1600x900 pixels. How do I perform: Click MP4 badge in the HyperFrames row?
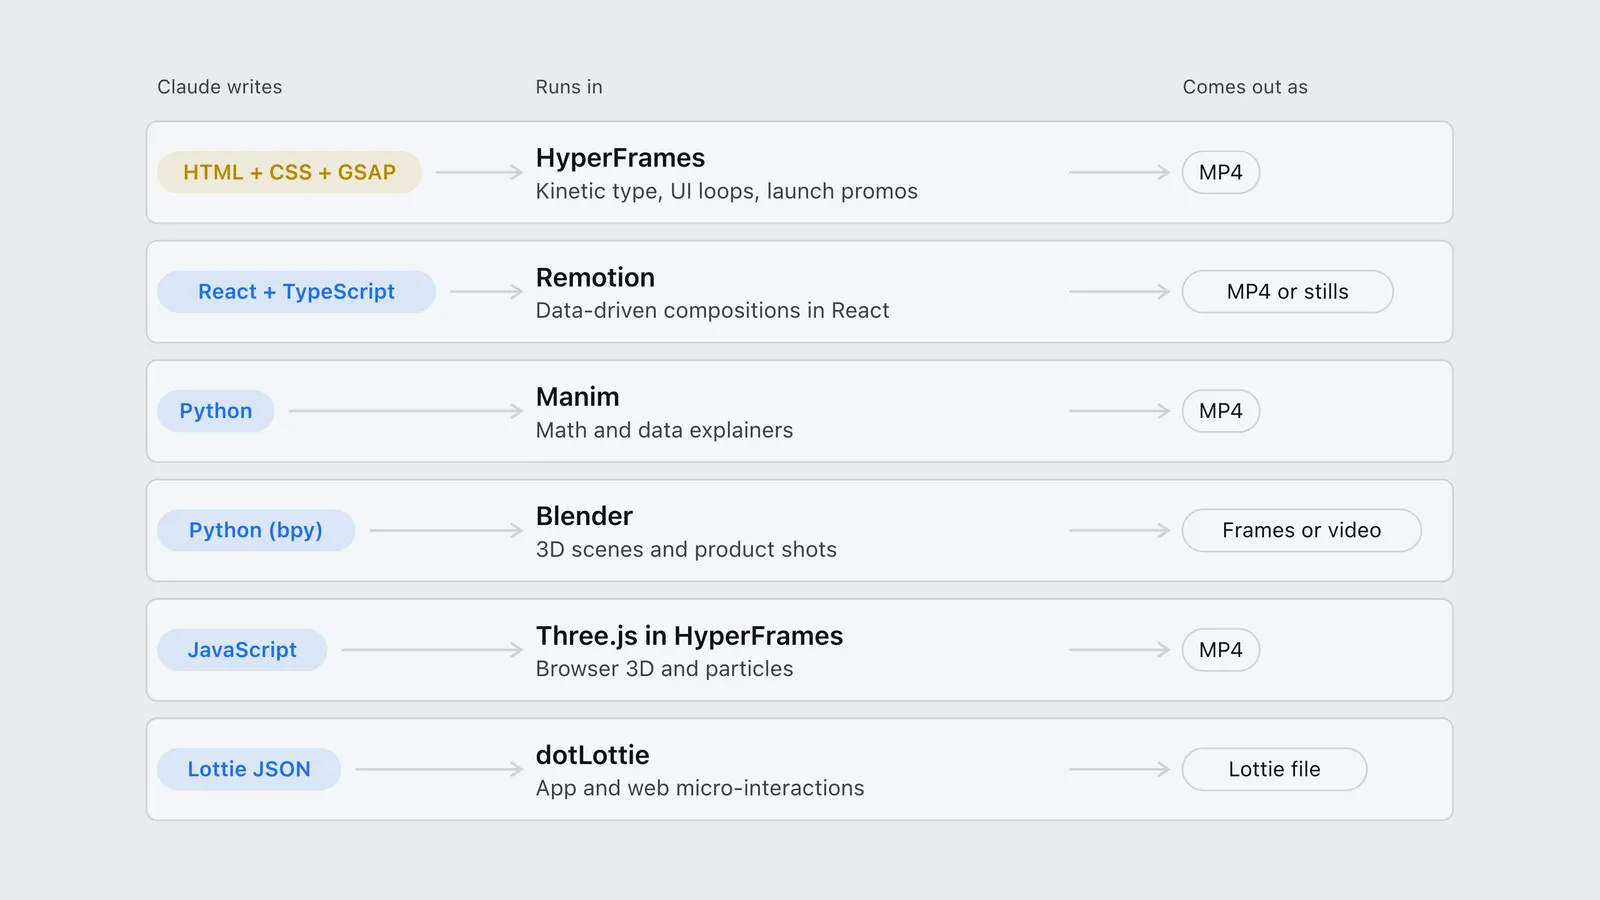(x=1221, y=172)
